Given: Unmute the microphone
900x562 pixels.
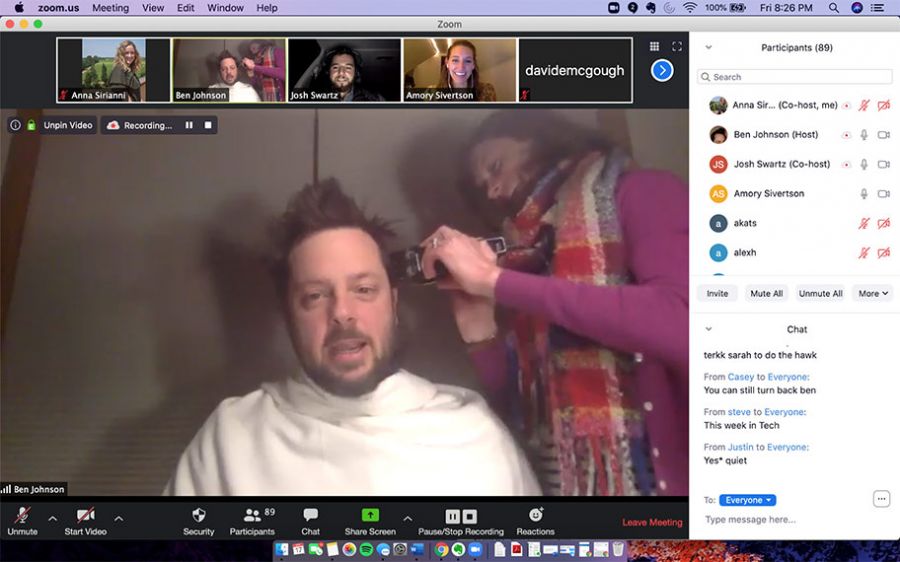Looking at the screenshot, I should pos(22,515).
